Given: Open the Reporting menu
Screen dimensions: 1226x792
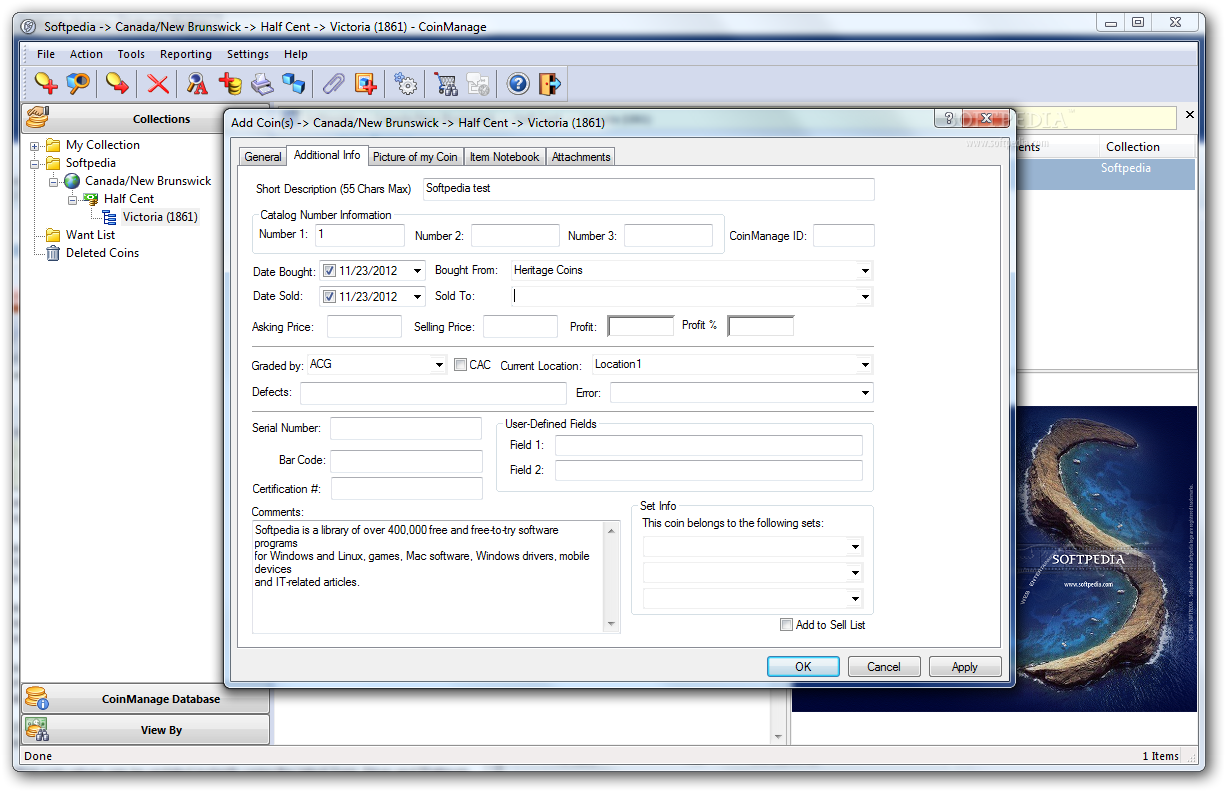Looking at the screenshot, I should click(x=186, y=54).
